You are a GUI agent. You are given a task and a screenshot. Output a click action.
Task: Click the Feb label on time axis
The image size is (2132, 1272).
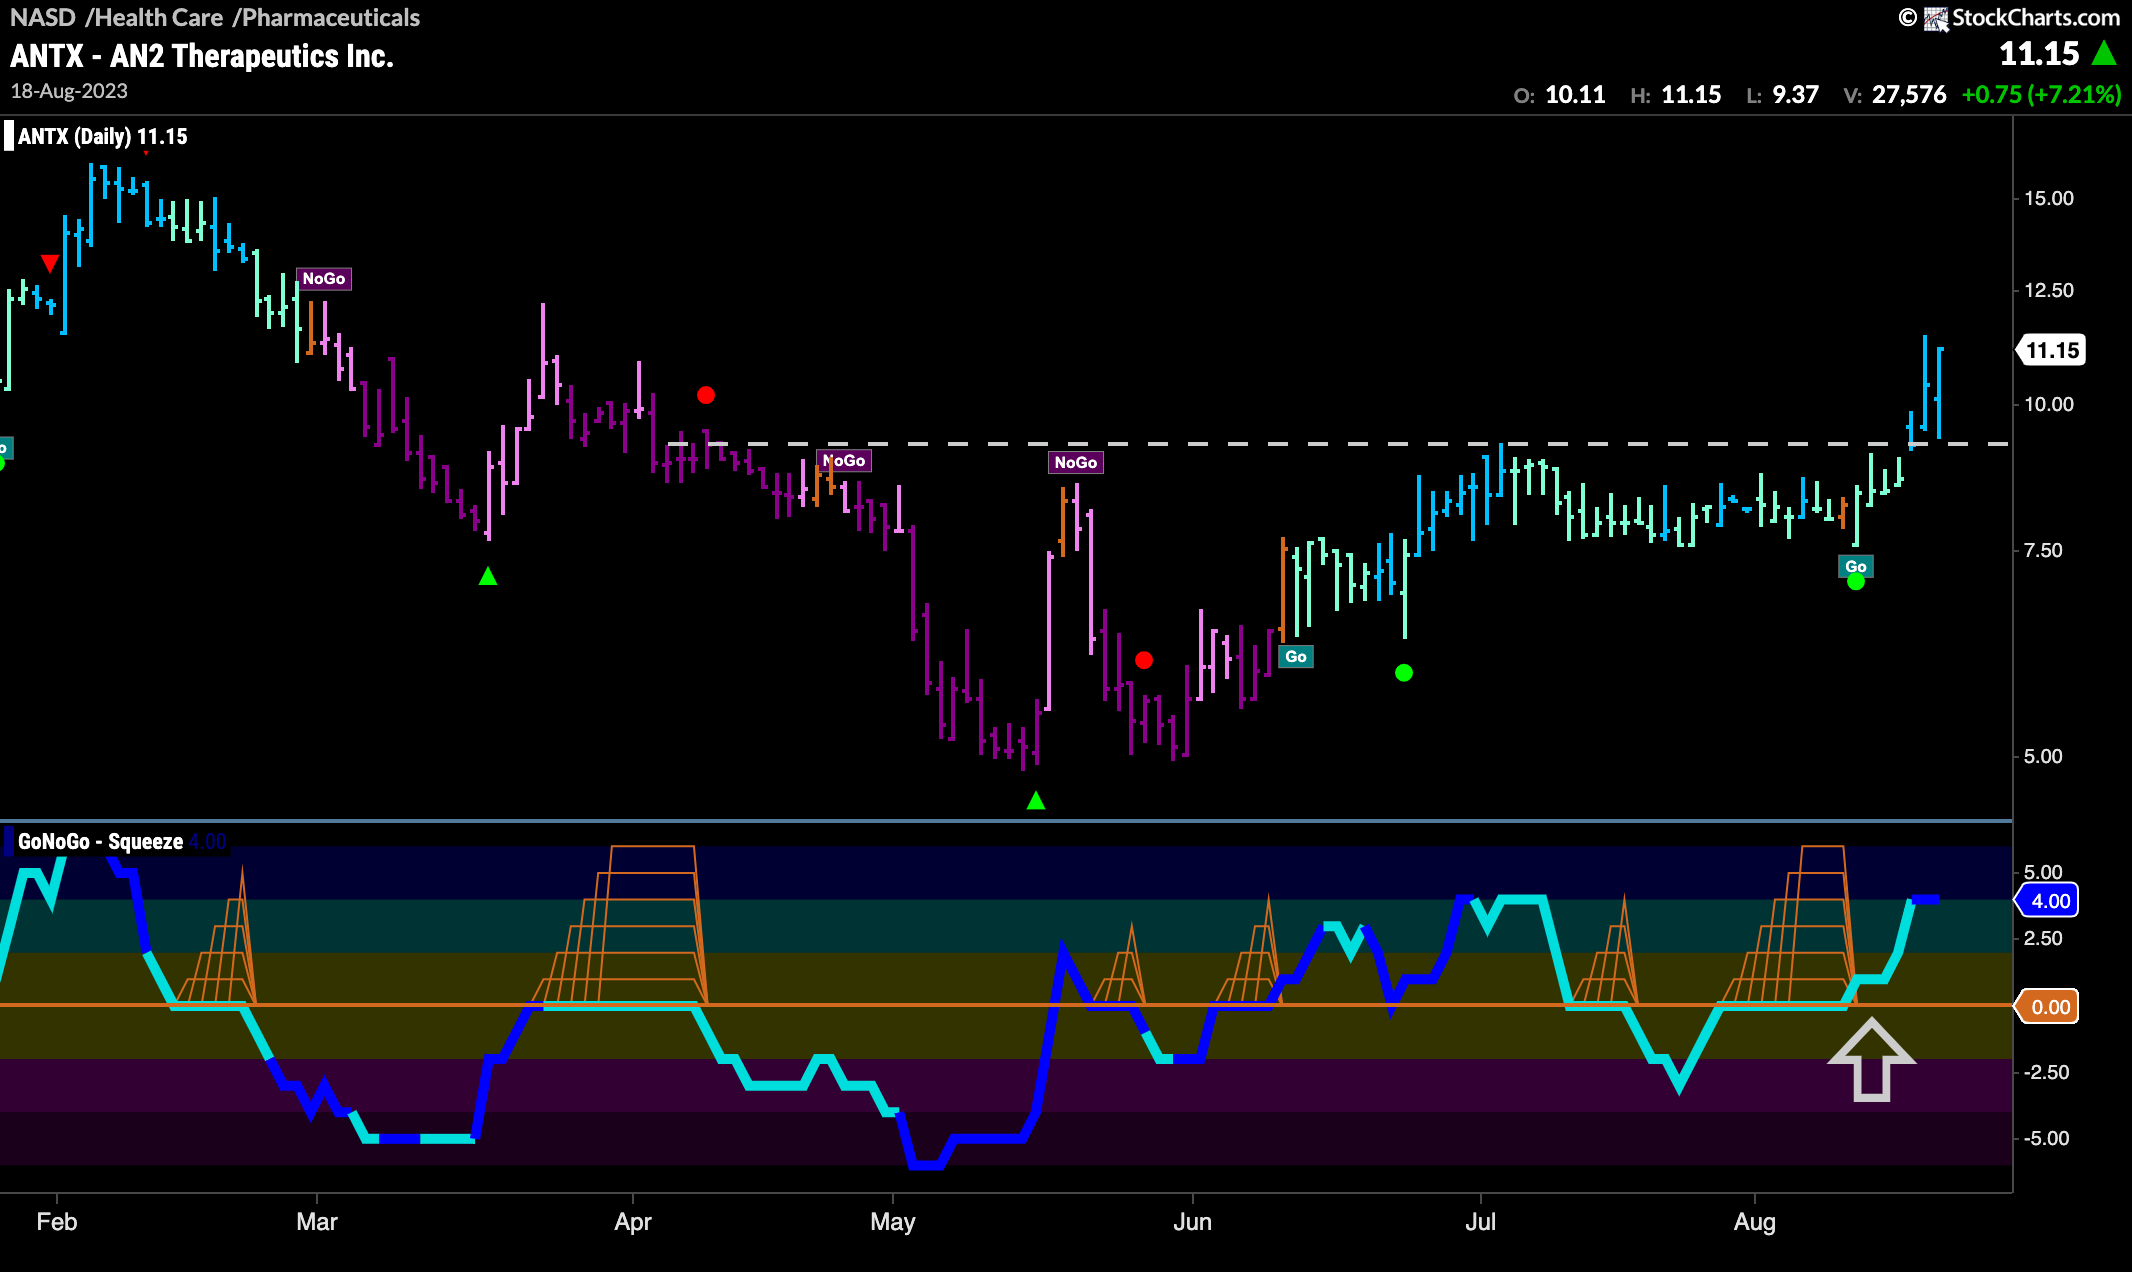(57, 1222)
